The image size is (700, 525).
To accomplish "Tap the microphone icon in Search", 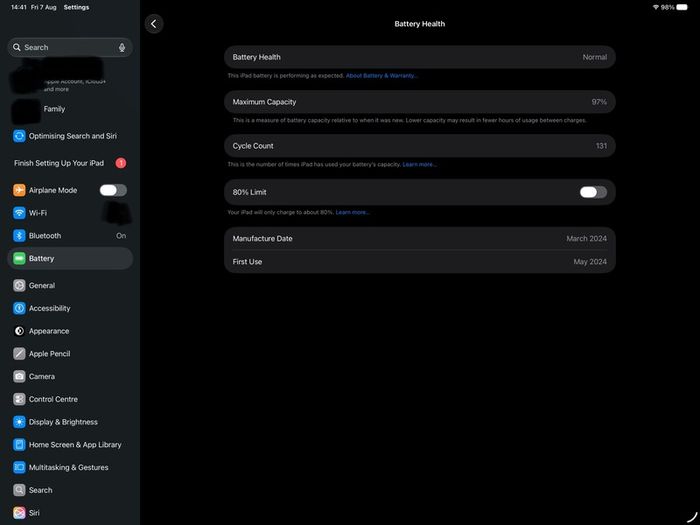I will tap(122, 47).
